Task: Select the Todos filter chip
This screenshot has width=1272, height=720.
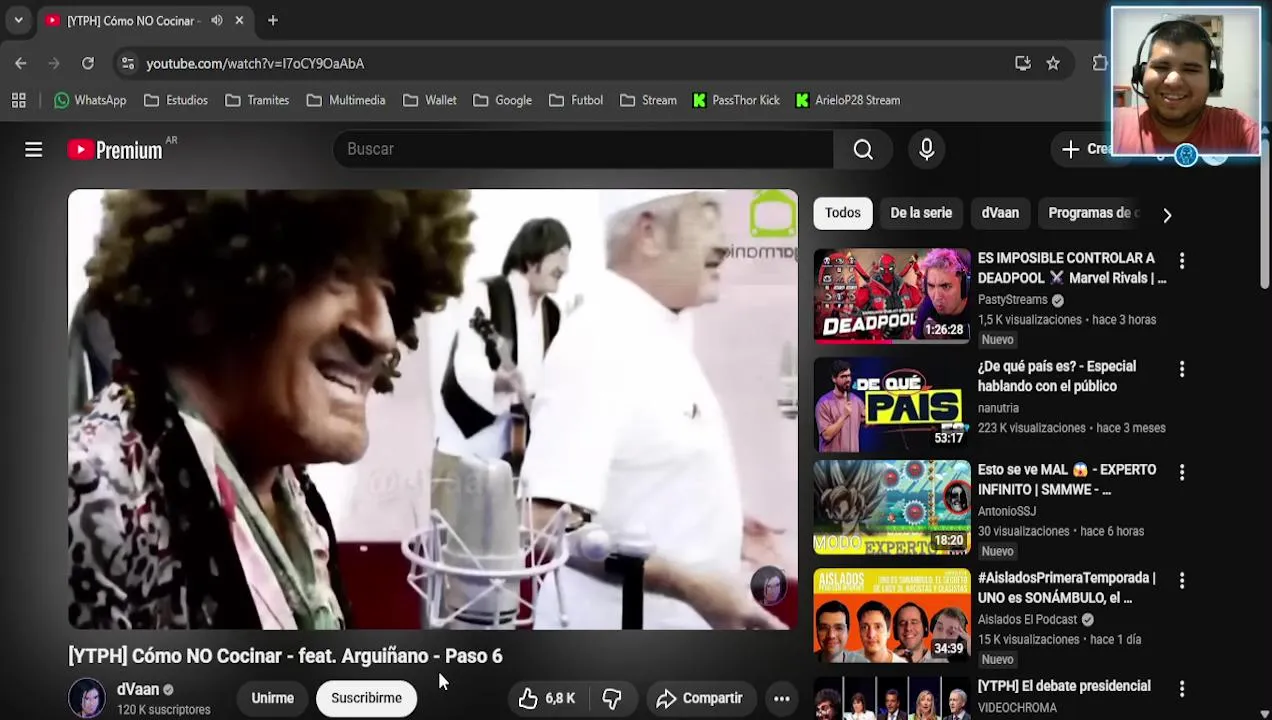Action: pyautogui.click(x=843, y=213)
